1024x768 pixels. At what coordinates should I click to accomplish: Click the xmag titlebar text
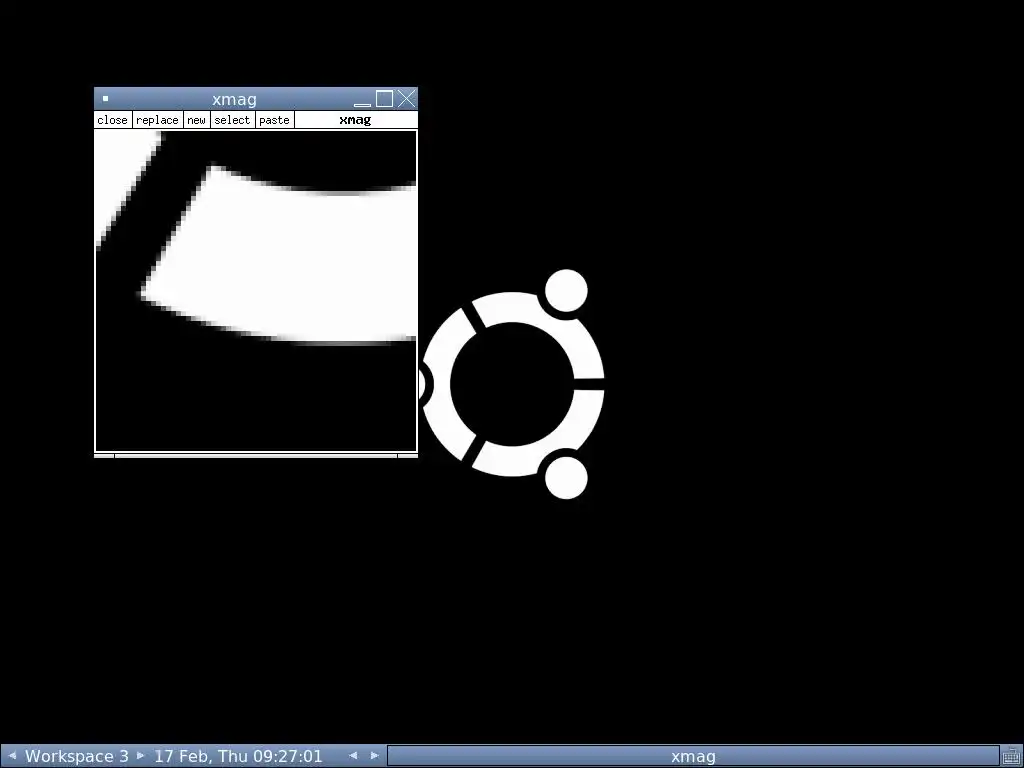(x=234, y=99)
